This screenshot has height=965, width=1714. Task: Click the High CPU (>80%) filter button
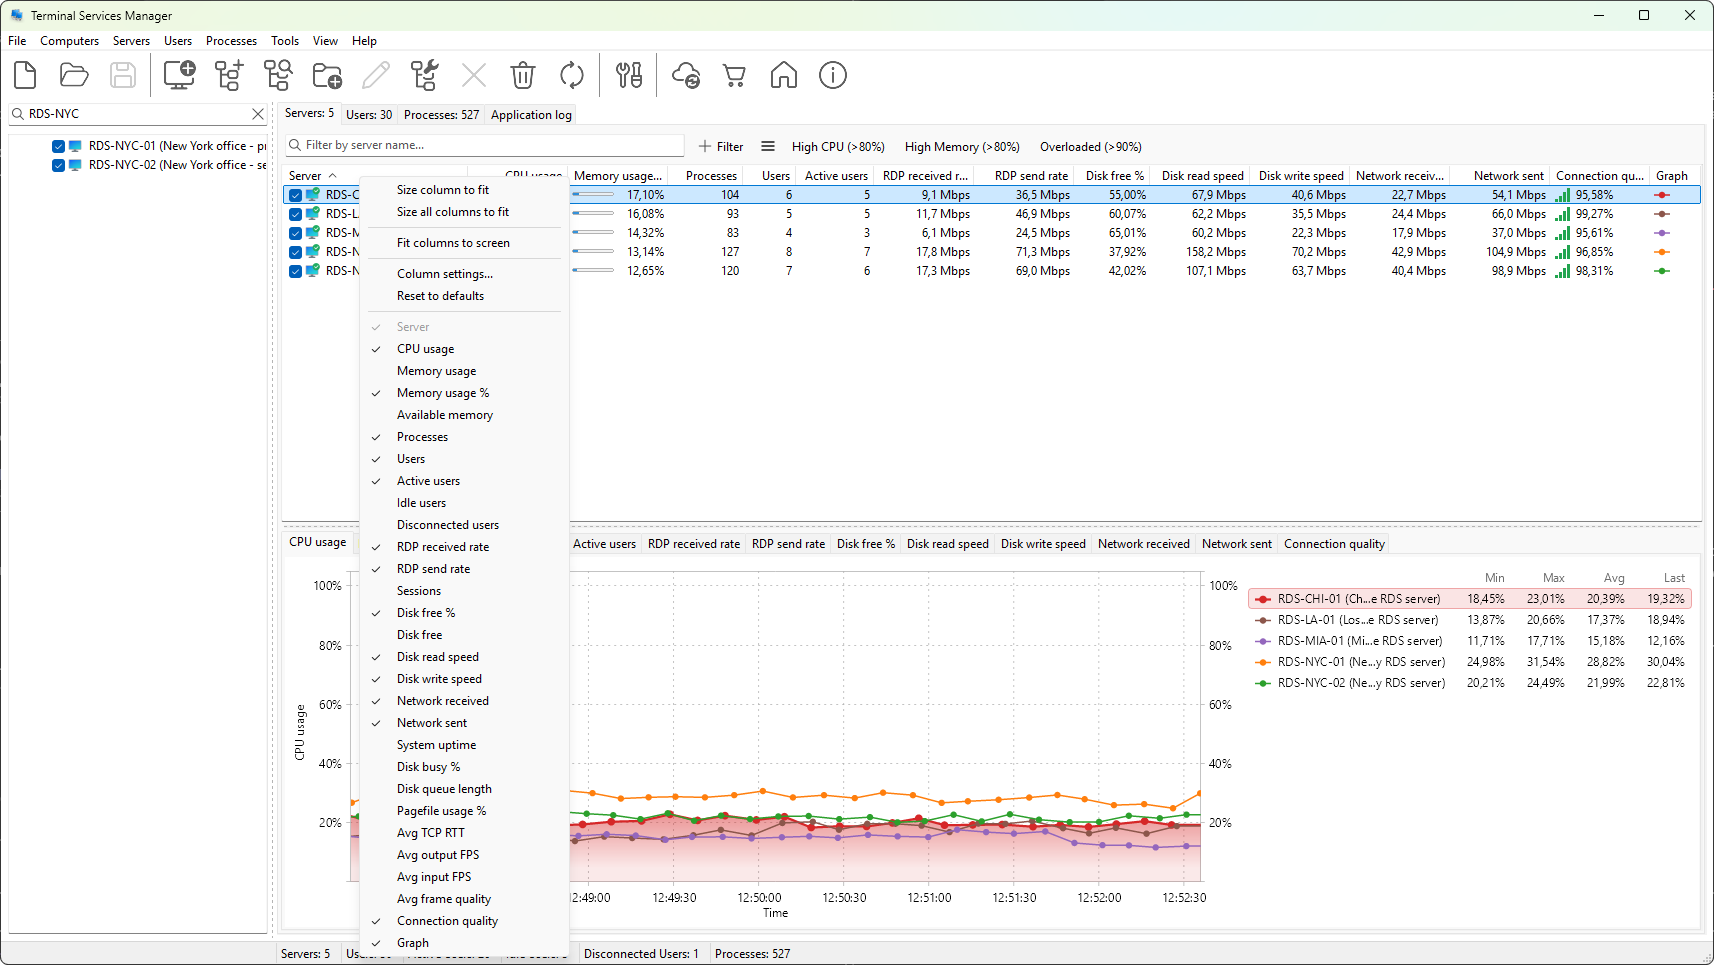pos(838,147)
